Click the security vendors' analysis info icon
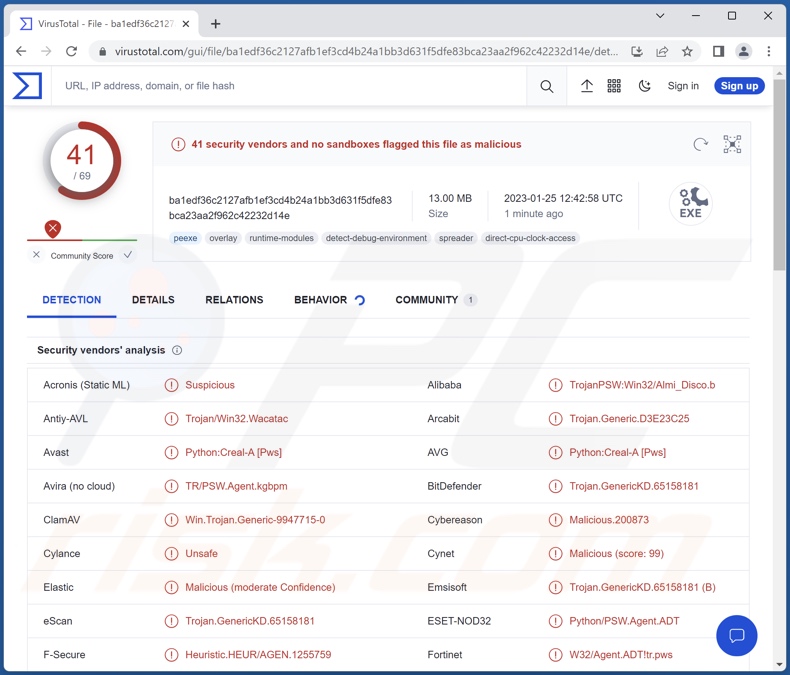790x675 pixels. click(x=177, y=350)
